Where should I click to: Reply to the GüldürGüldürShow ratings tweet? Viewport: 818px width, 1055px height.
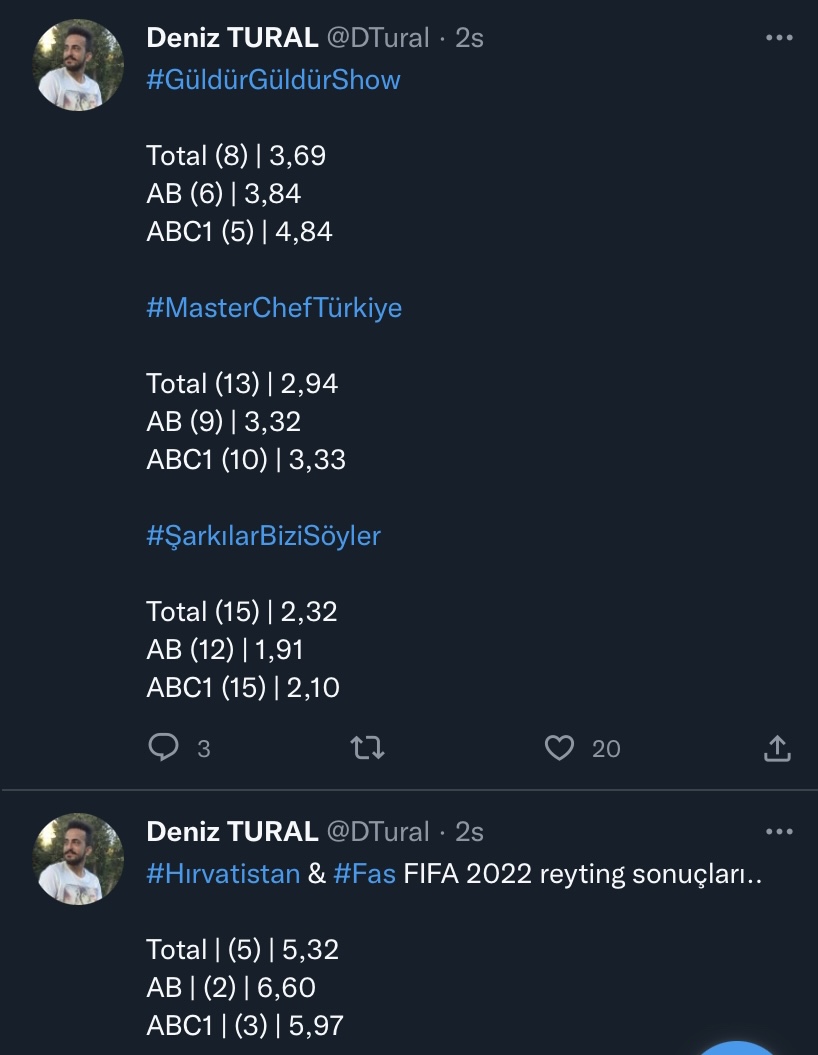pyautogui.click(x=163, y=748)
